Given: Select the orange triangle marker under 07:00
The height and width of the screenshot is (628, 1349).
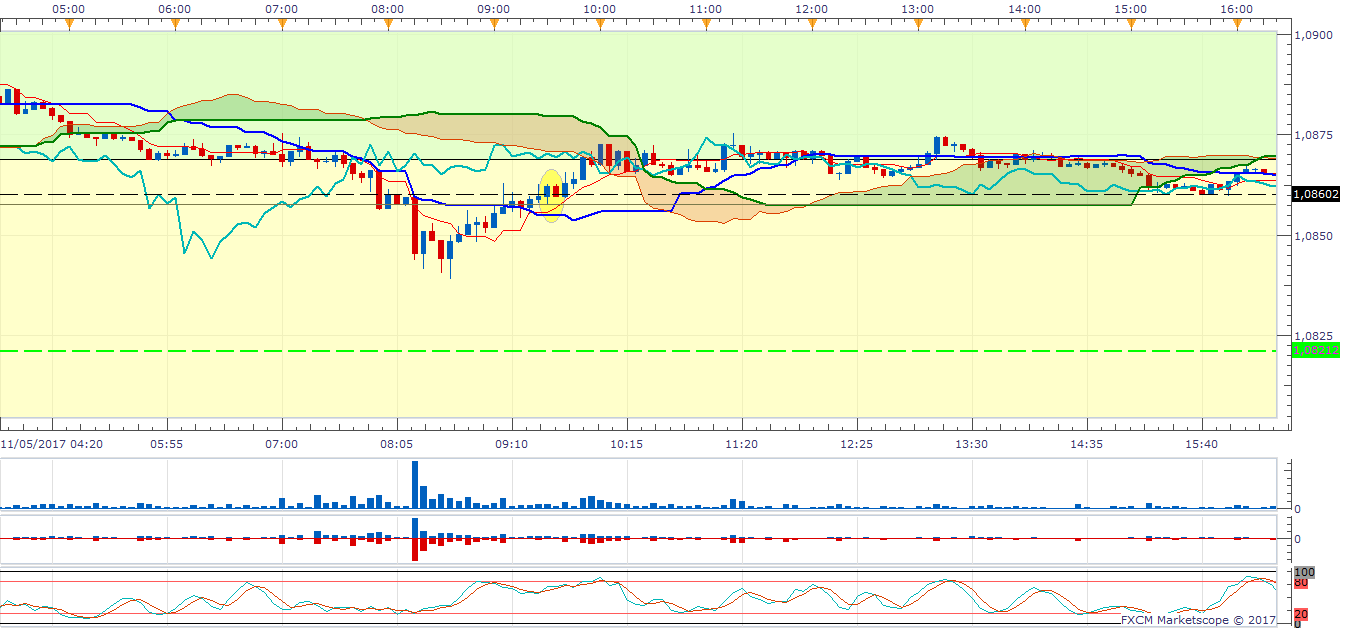Looking at the screenshot, I should click(x=281, y=24).
